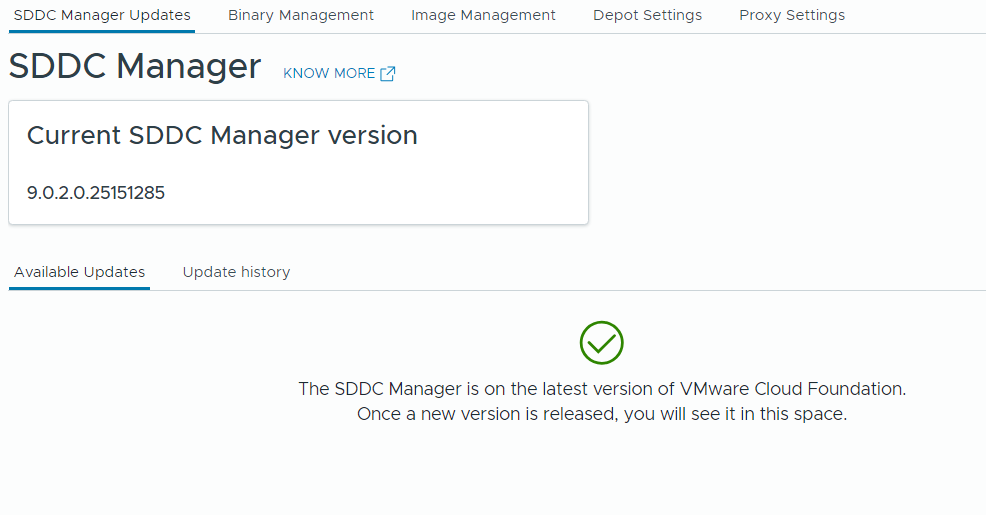Click blank area right of the version card
The width and height of the screenshot is (986, 515).
click(780, 160)
